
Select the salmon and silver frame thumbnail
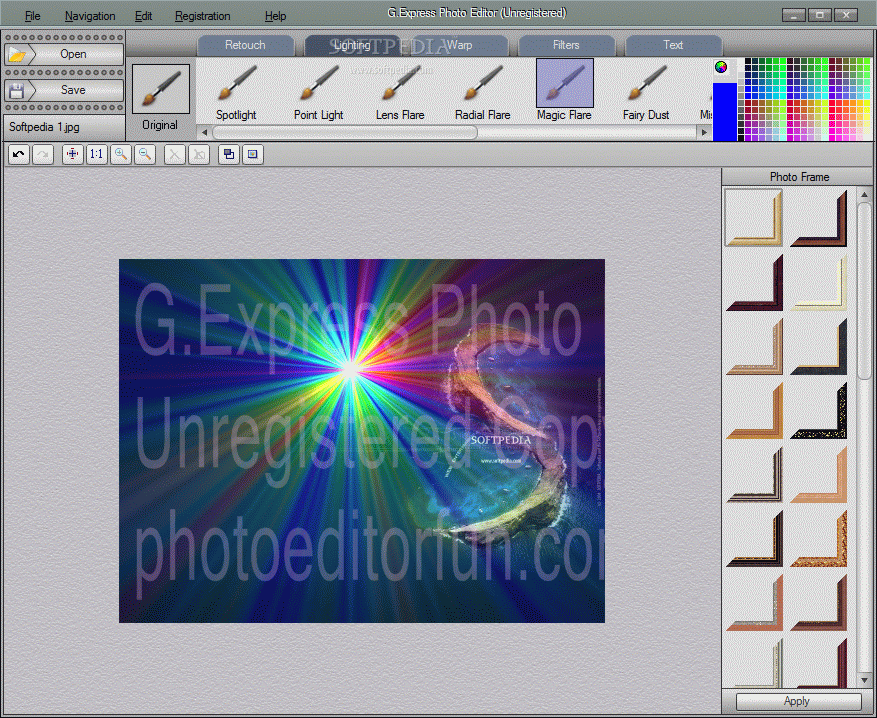[754, 602]
